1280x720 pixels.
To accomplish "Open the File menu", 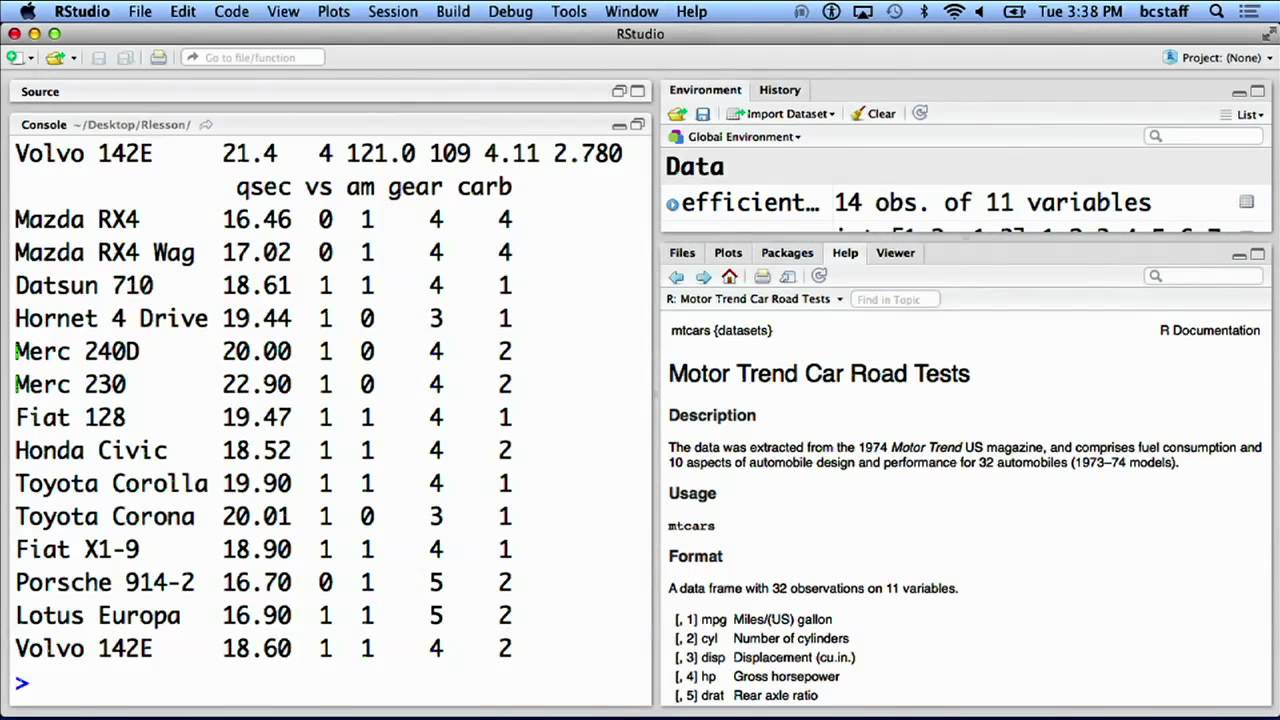I will (140, 12).
